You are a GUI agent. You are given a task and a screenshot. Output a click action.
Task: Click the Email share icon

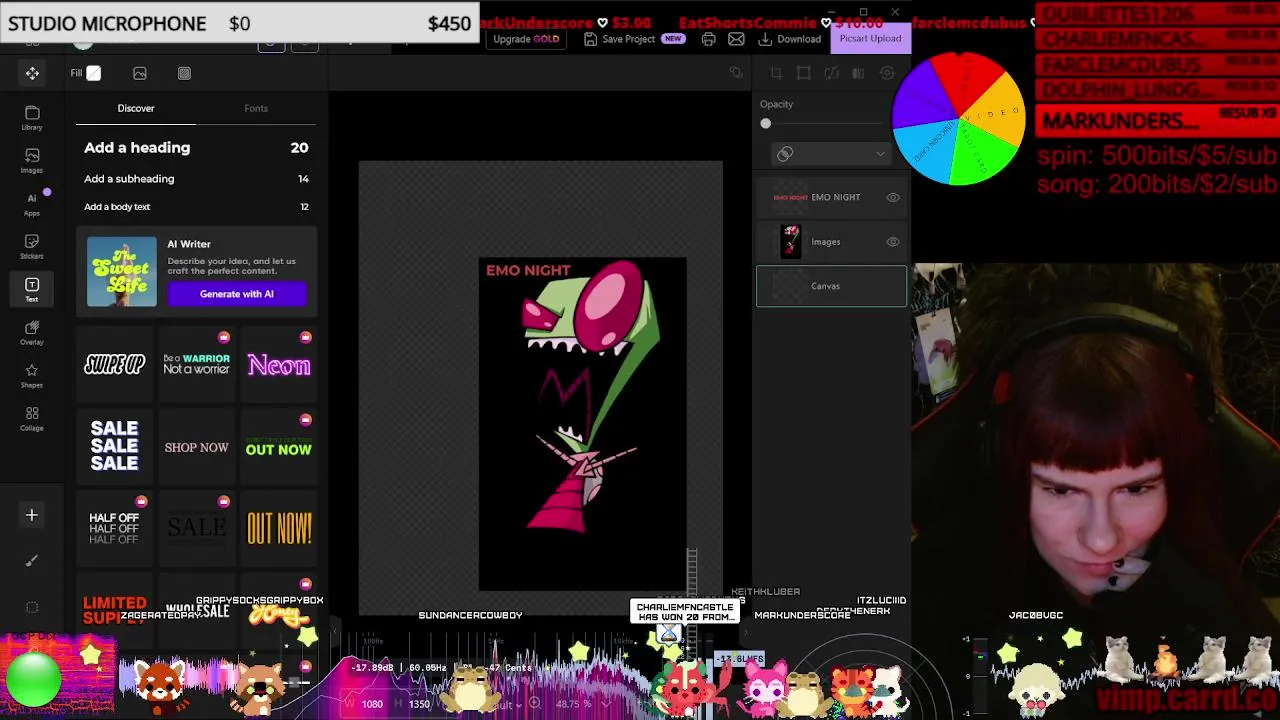click(736, 39)
